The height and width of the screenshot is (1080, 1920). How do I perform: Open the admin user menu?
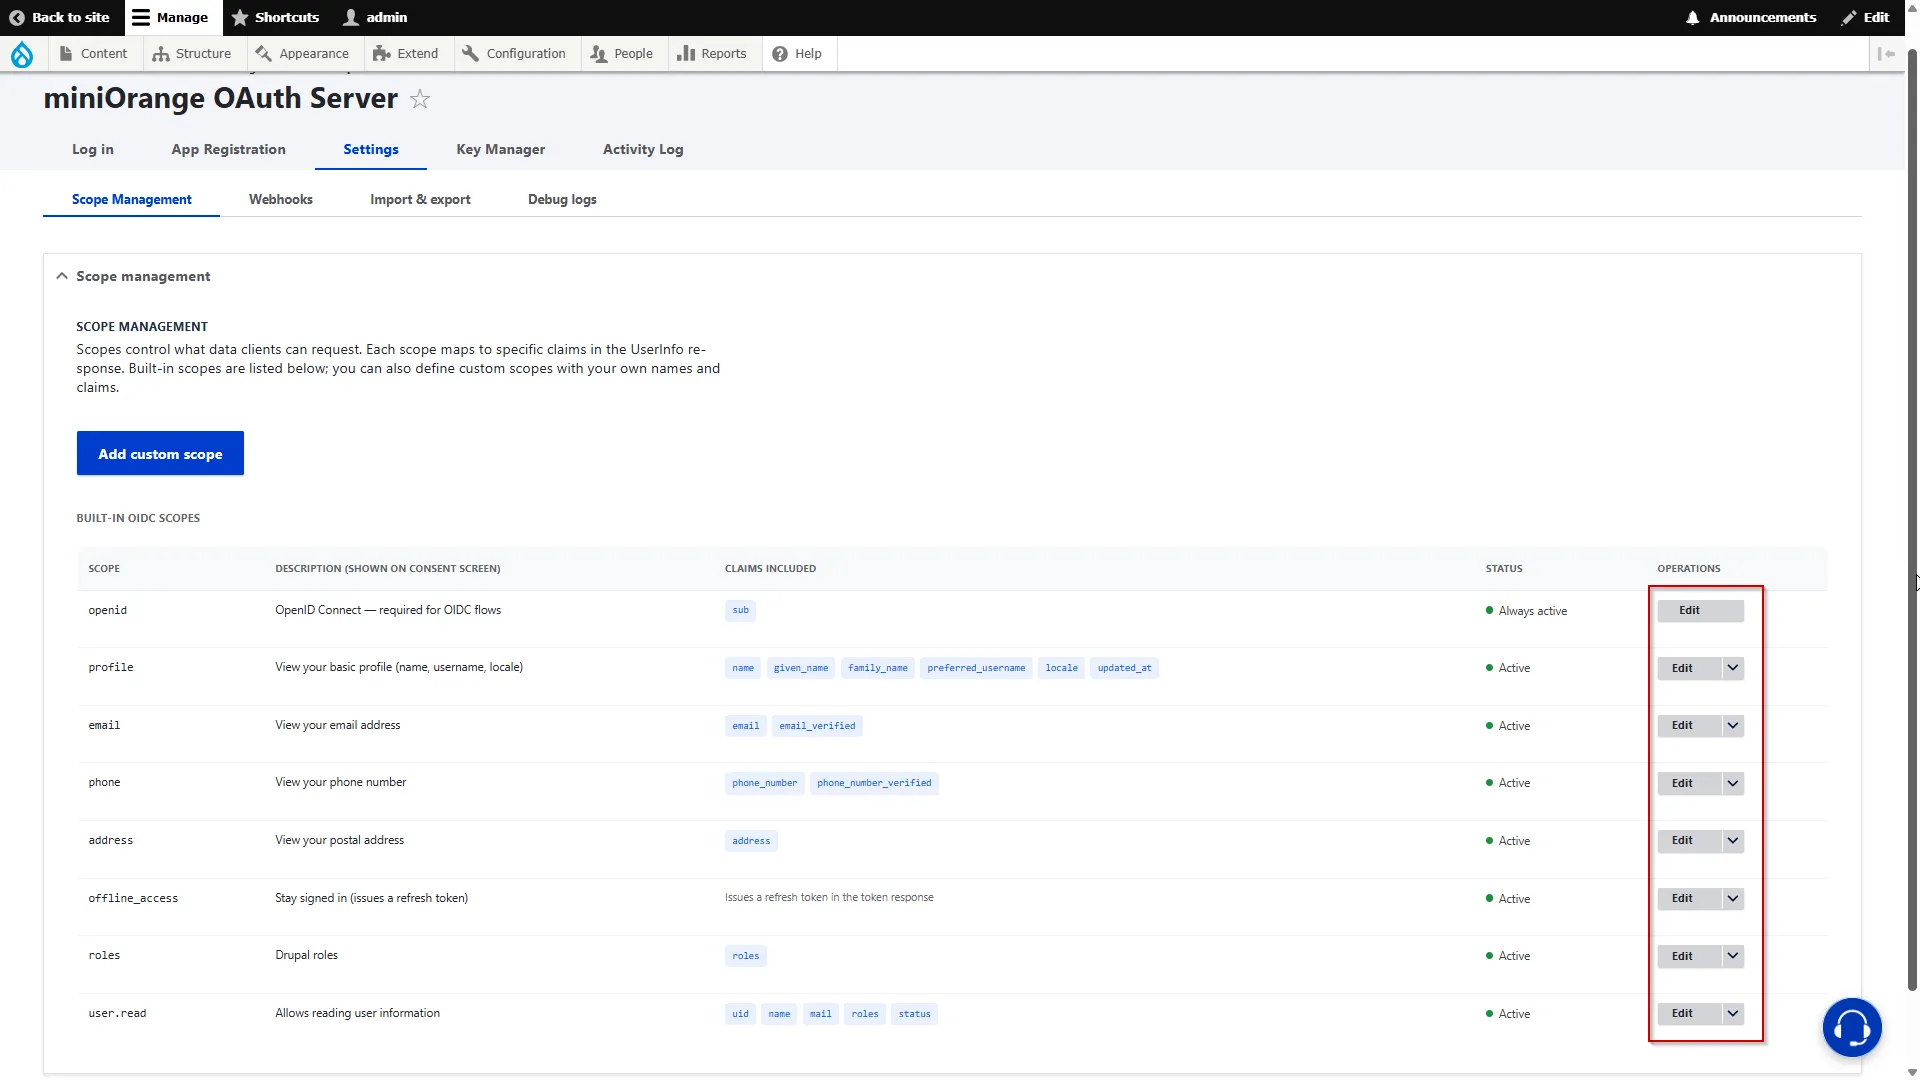point(376,17)
